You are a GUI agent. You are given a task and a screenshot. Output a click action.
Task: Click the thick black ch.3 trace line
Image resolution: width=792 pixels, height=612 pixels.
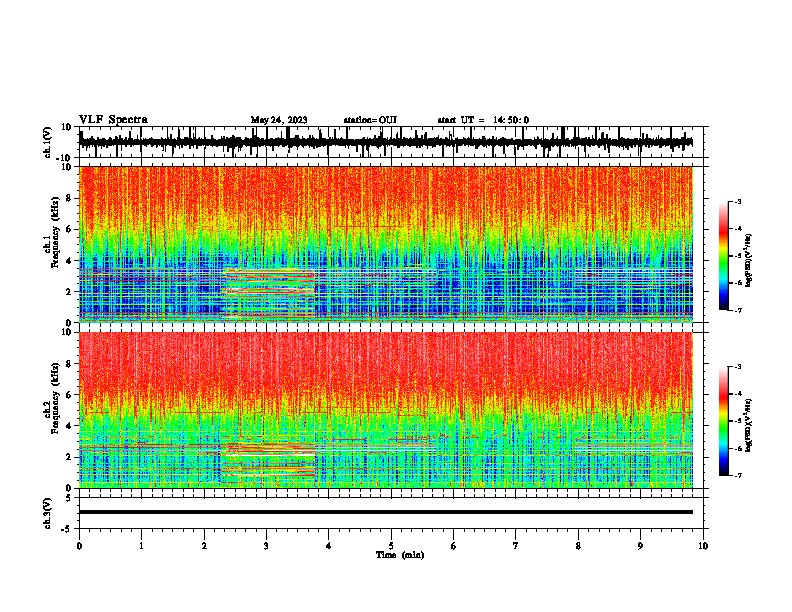tap(386, 512)
